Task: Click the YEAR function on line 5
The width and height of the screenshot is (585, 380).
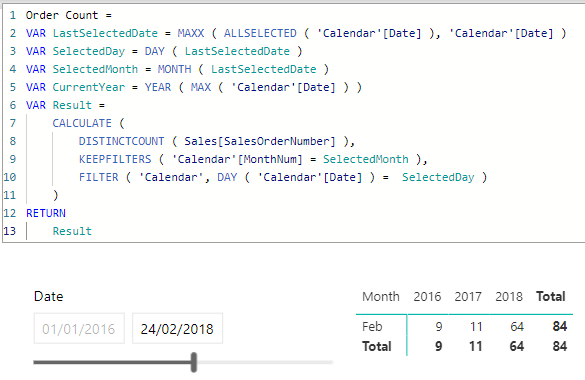Action: coord(158,87)
